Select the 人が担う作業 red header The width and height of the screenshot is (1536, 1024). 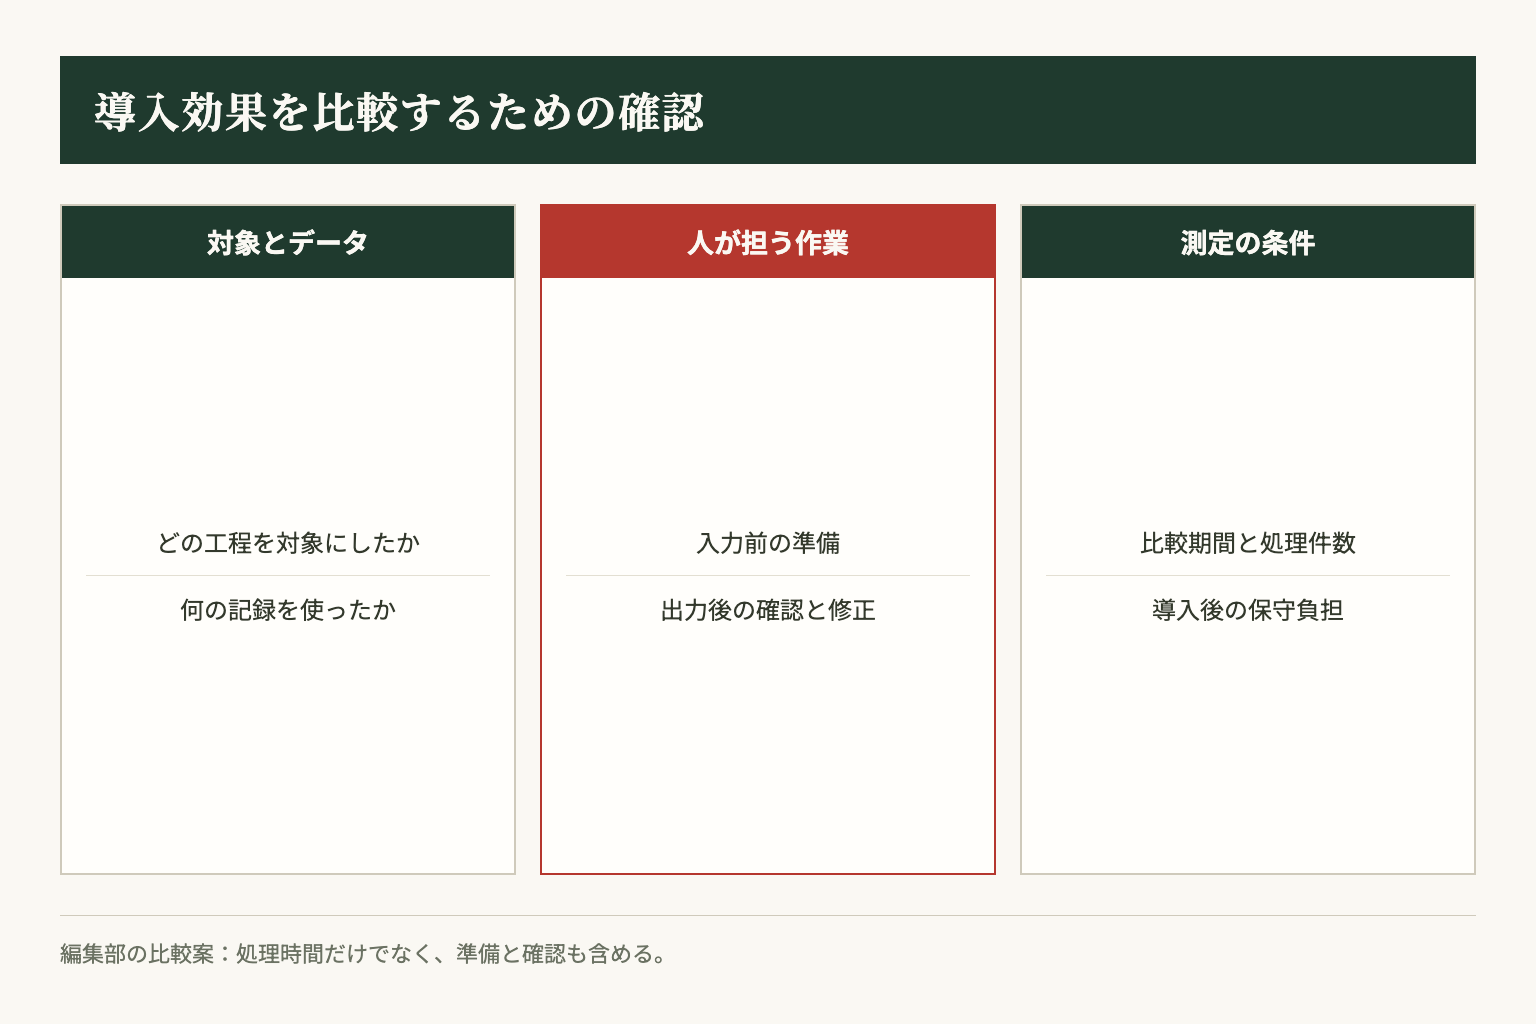768,242
